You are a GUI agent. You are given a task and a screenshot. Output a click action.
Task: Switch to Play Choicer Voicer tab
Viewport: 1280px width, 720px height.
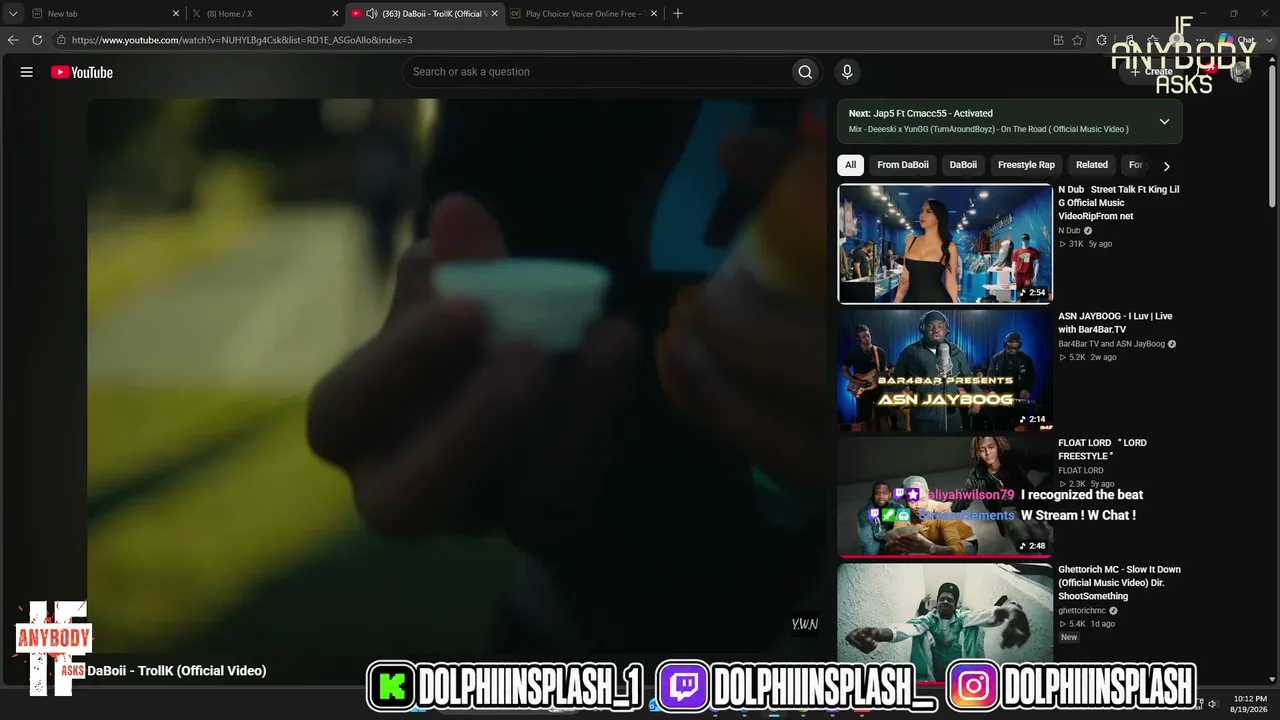click(x=584, y=14)
